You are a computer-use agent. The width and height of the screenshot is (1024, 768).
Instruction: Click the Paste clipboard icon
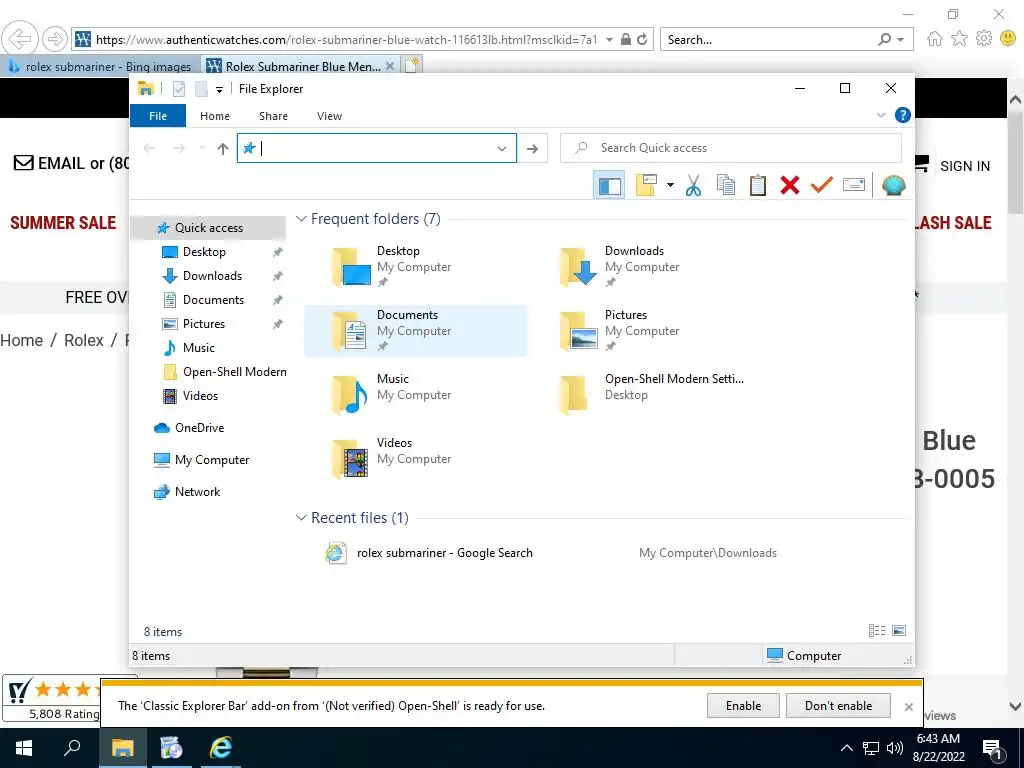(x=758, y=185)
